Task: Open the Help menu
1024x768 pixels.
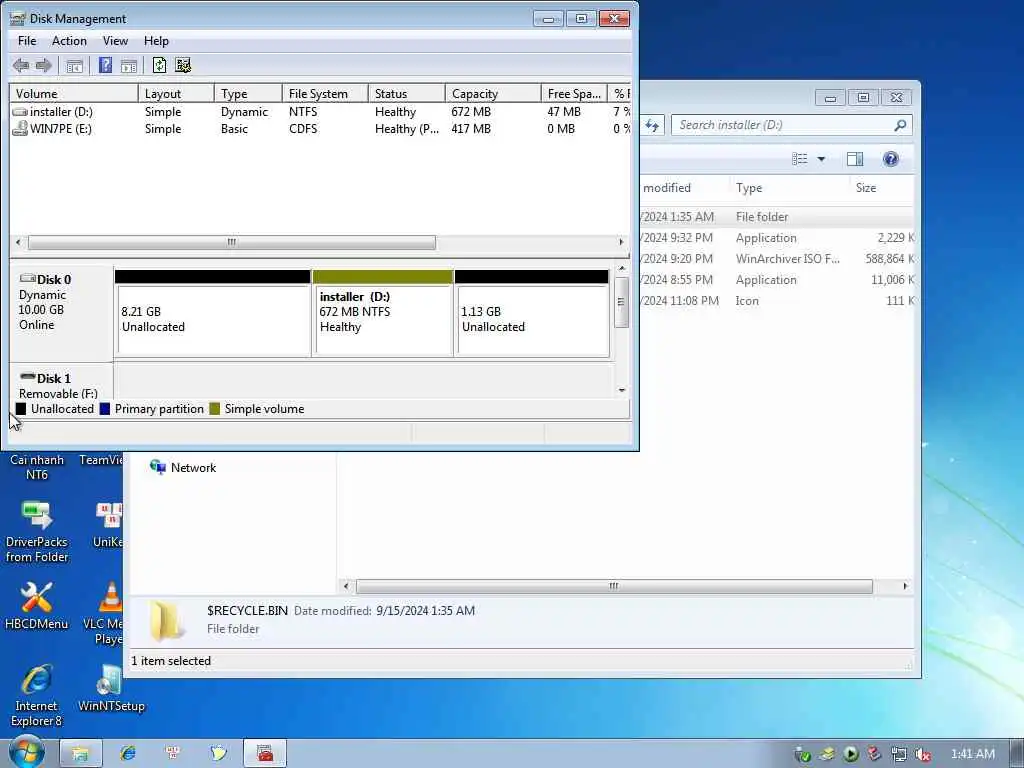Action: point(156,40)
